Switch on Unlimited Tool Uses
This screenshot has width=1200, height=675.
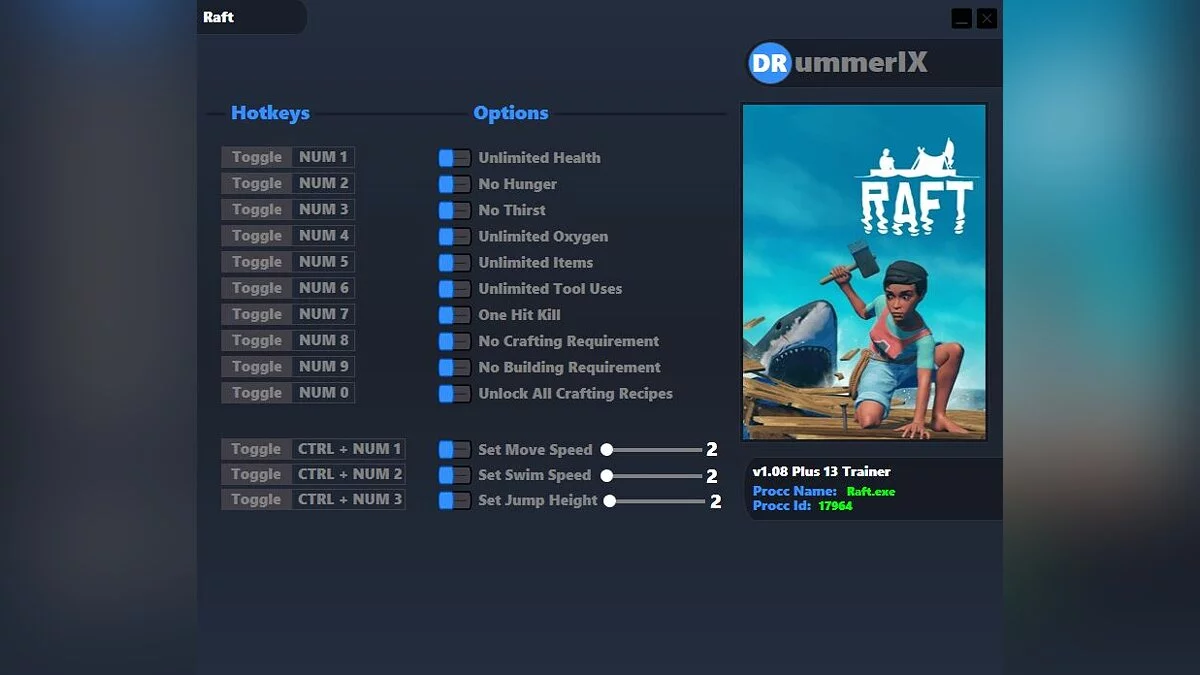click(x=453, y=288)
